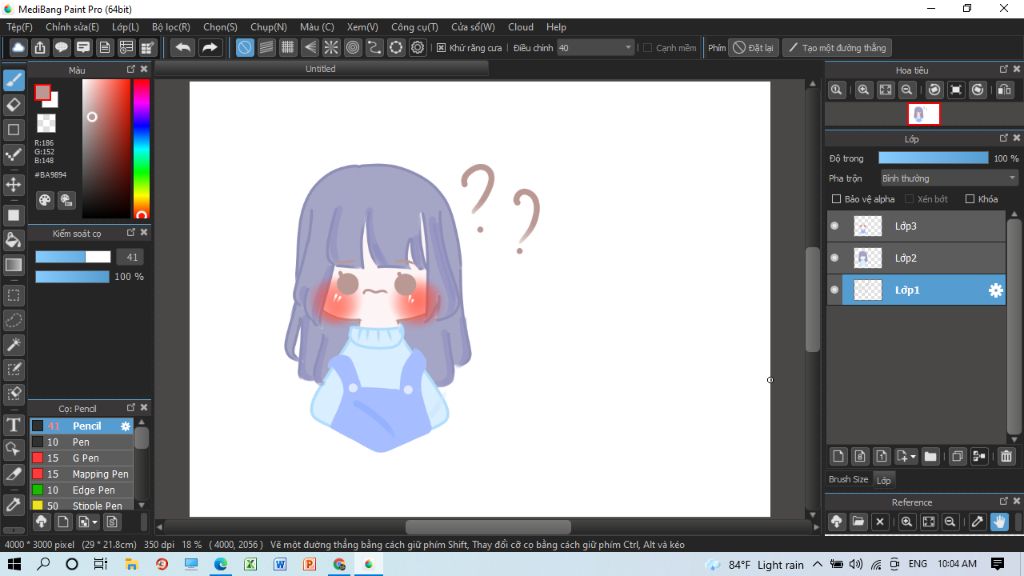Switch to the Brush Size tab
This screenshot has width=1024, height=576.
(848, 479)
